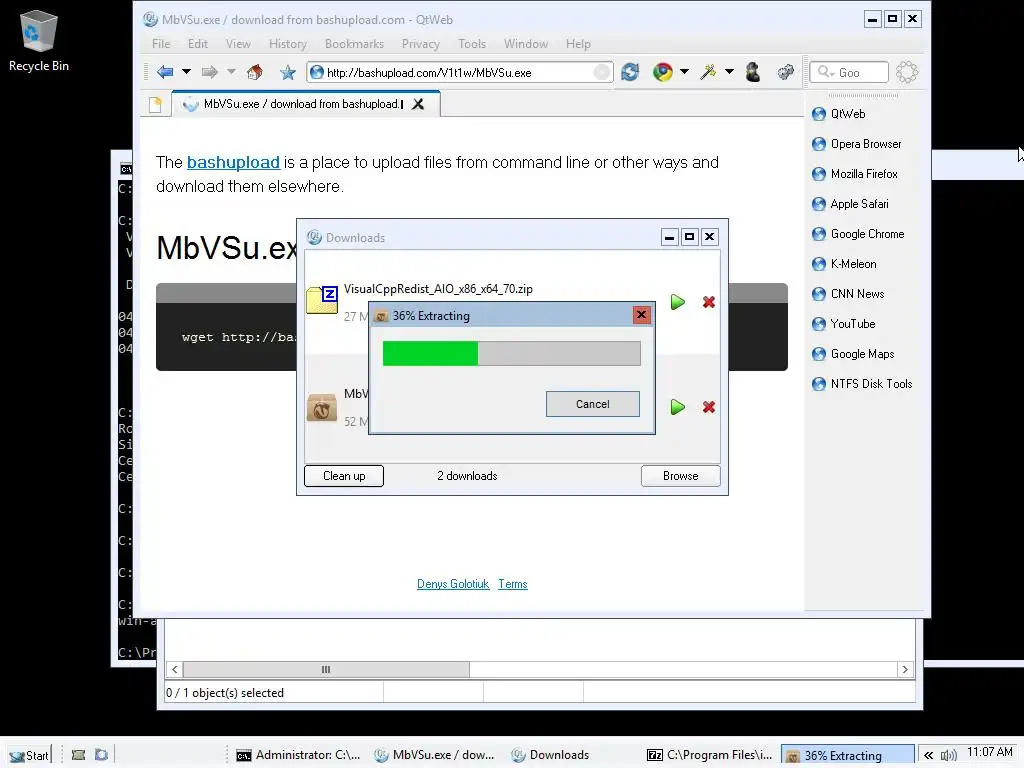Switch to Administrator command prompt taskbar item

click(298, 755)
